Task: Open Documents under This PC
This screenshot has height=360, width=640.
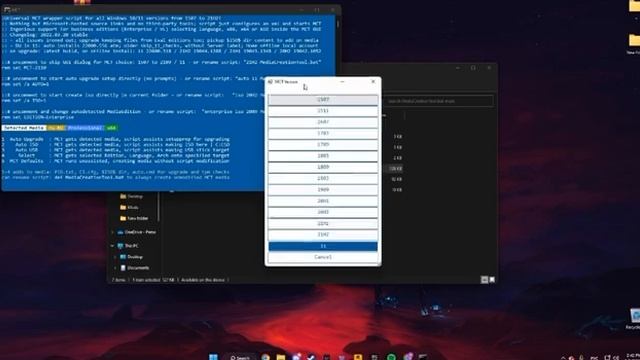Action: 134,268
